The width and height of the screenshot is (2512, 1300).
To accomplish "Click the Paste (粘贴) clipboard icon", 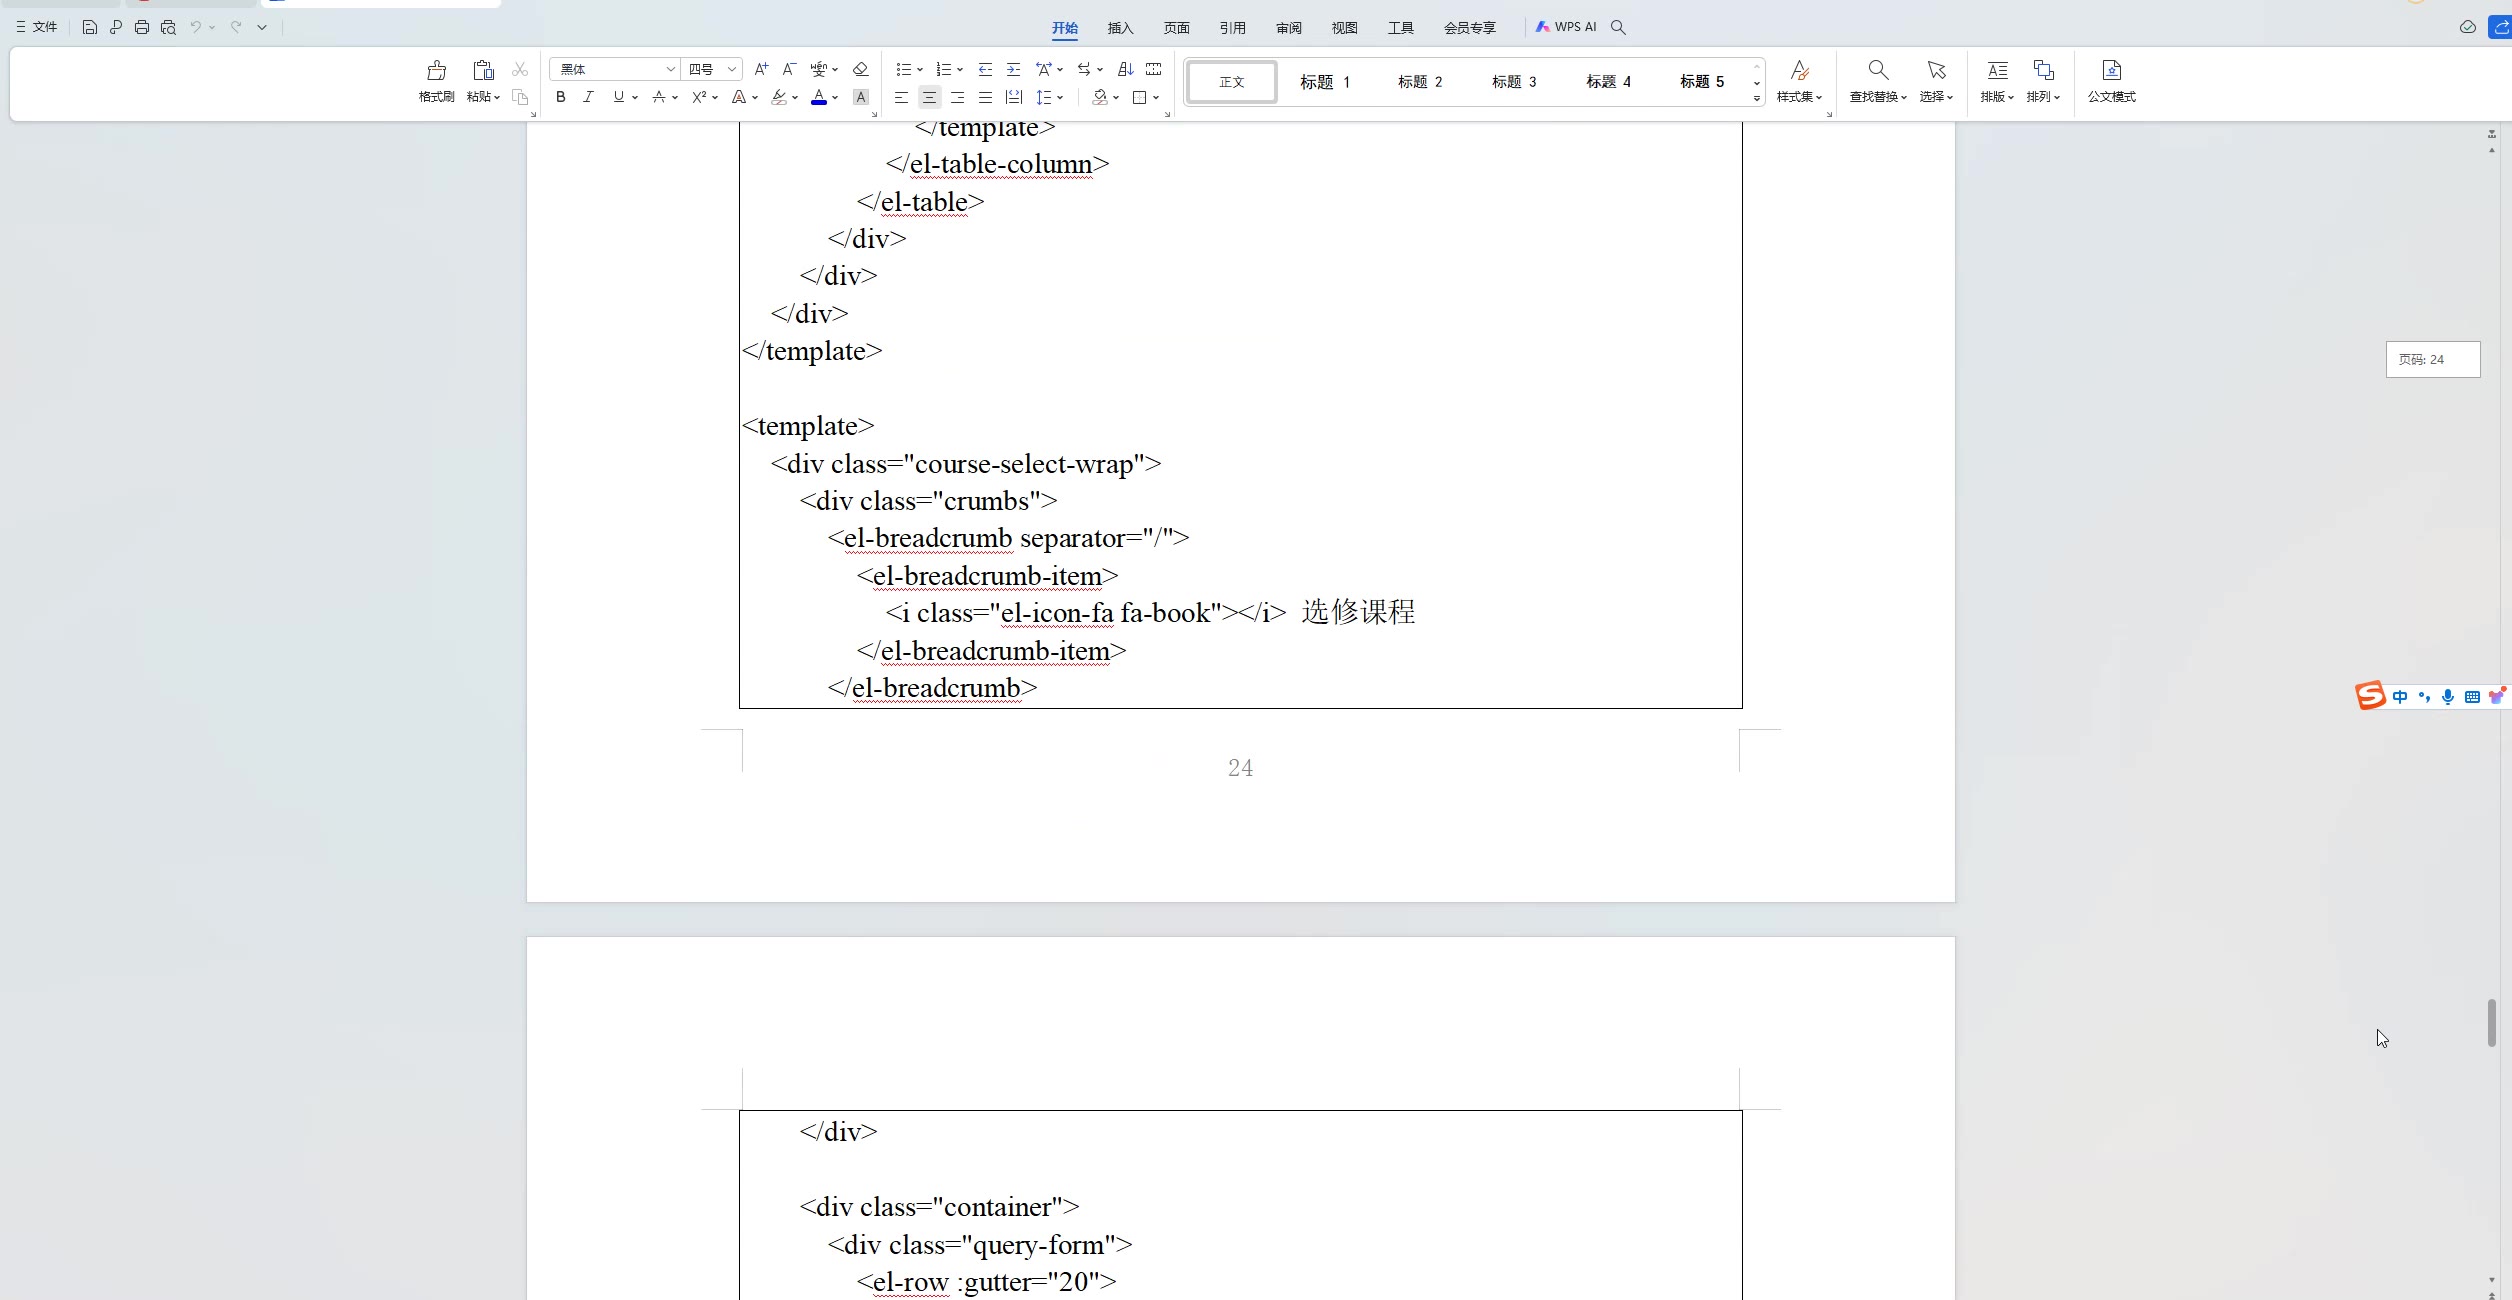I will (x=483, y=70).
